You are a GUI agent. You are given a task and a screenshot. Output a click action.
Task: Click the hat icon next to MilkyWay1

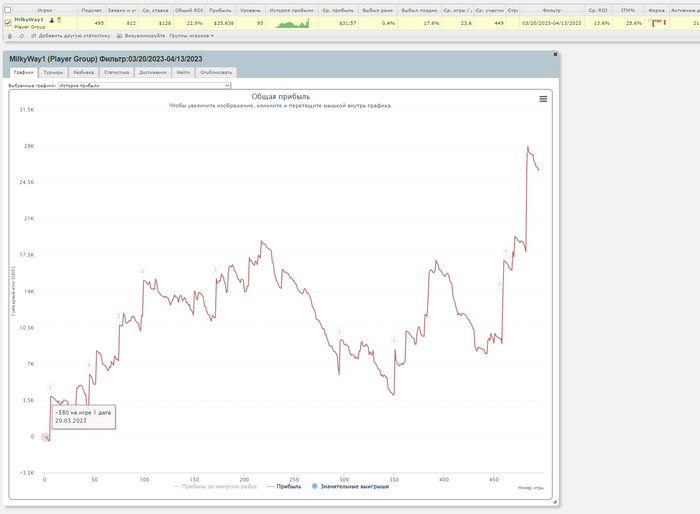tap(51, 20)
